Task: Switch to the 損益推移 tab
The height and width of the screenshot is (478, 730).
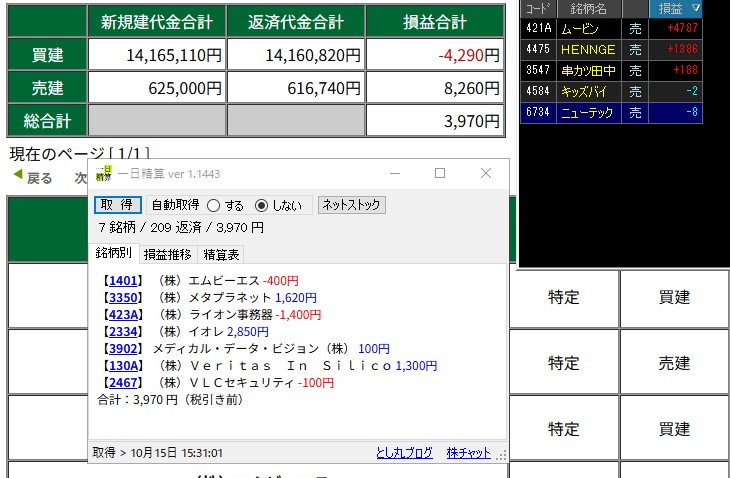Action: pyautogui.click(x=166, y=254)
